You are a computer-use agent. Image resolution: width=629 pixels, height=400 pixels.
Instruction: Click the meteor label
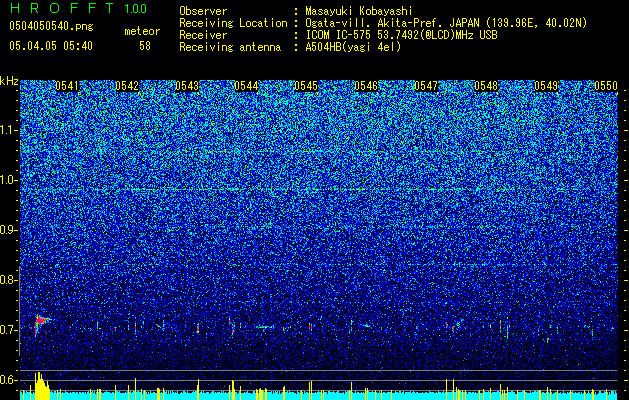tap(142, 31)
